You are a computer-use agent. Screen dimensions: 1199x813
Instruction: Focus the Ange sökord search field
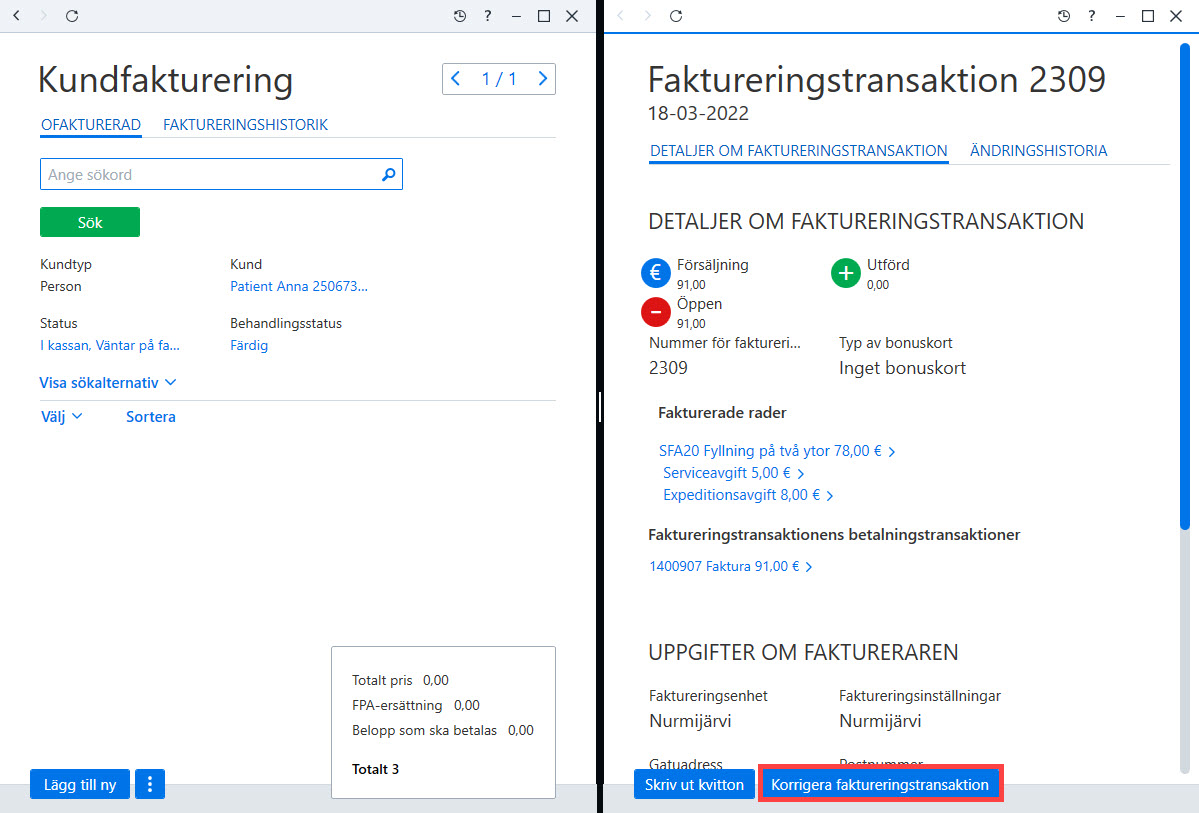[221, 174]
